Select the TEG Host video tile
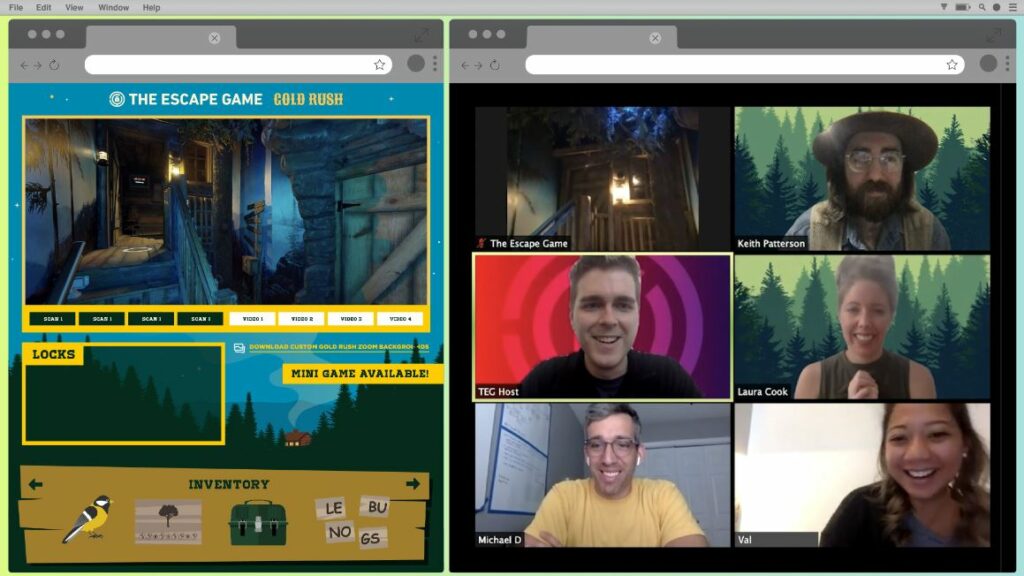 tap(602, 327)
